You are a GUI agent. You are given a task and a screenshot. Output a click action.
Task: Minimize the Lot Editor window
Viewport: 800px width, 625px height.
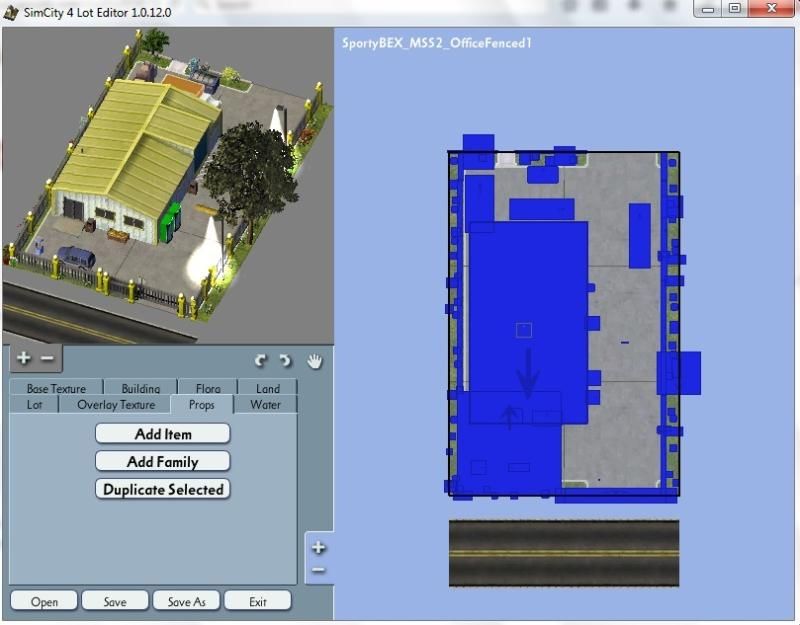click(708, 9)
